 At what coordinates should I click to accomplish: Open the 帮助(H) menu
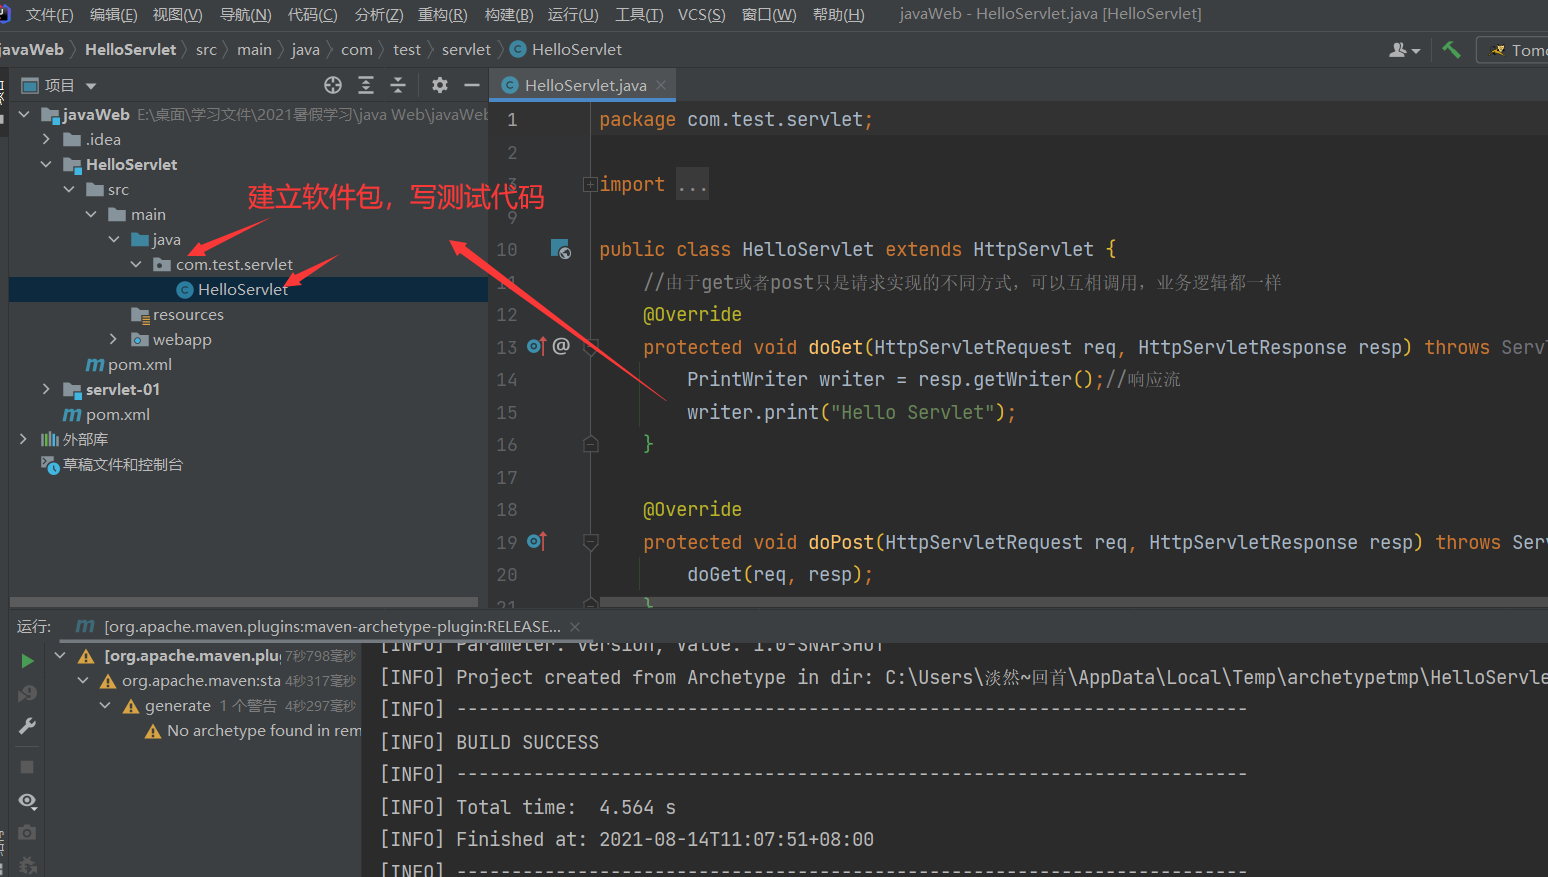pyautogui.click(x=838, y=14)
